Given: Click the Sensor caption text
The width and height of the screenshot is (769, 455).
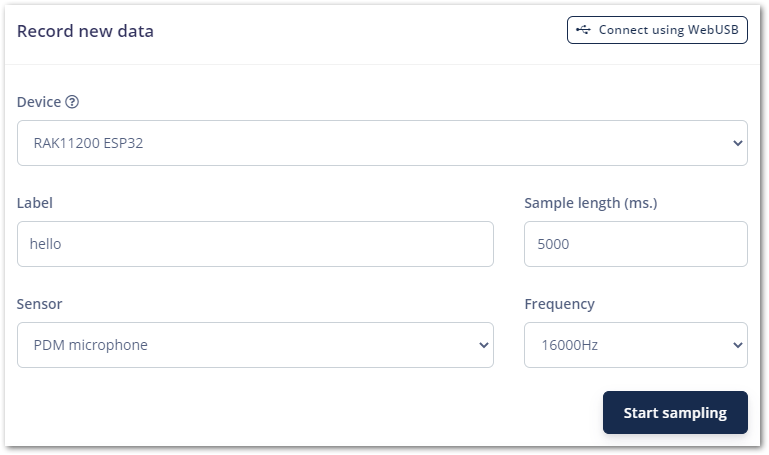Looking at the screenshot, I should coord(40,304).
